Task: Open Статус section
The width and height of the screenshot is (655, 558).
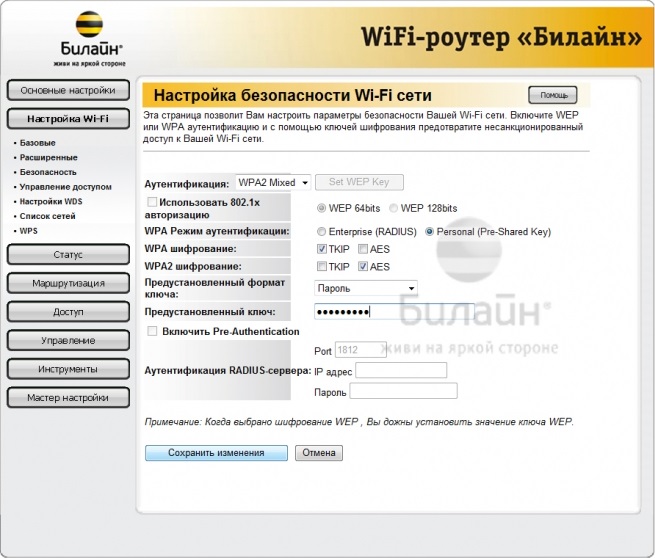Action: click(68, 254)
